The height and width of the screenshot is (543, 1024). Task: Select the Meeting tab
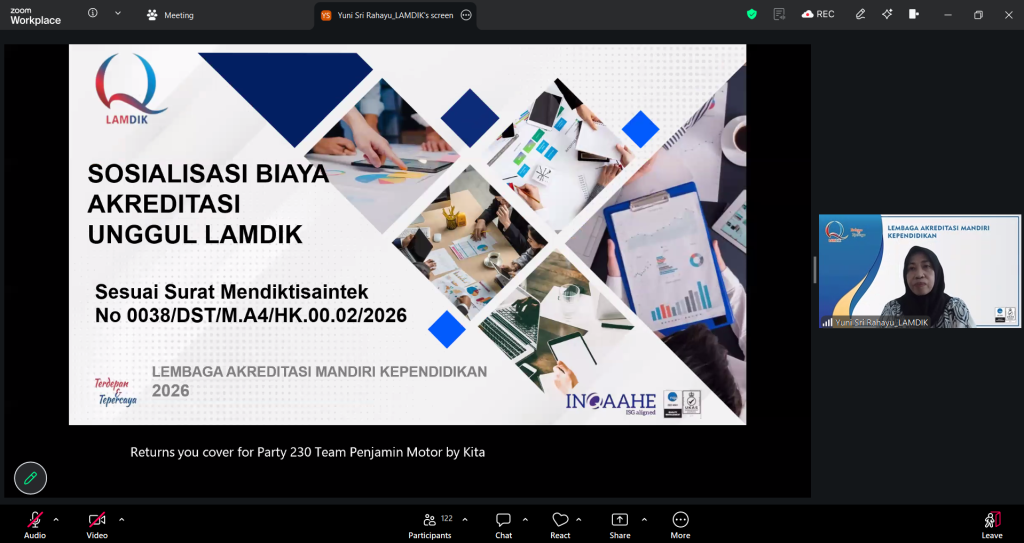tap(170, 15)
